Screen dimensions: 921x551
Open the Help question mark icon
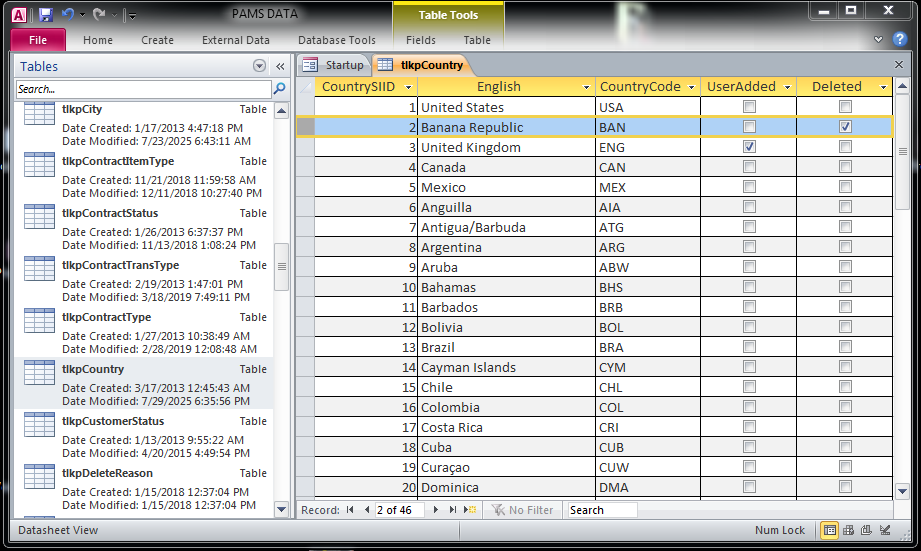[899, 39]
